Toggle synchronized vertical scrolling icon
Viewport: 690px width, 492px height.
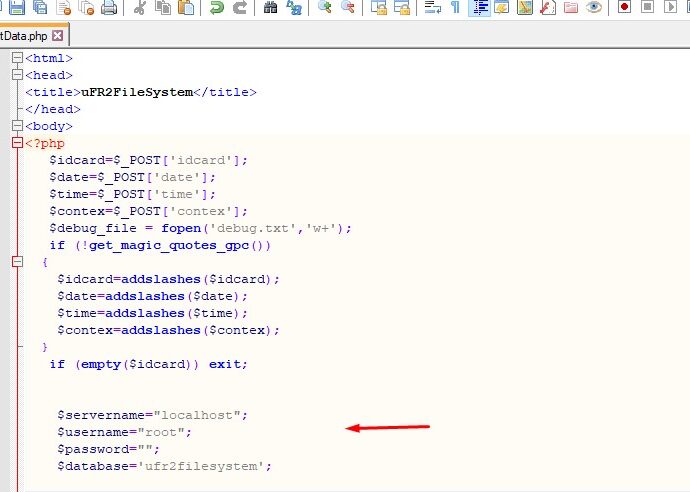click(379, 7)
